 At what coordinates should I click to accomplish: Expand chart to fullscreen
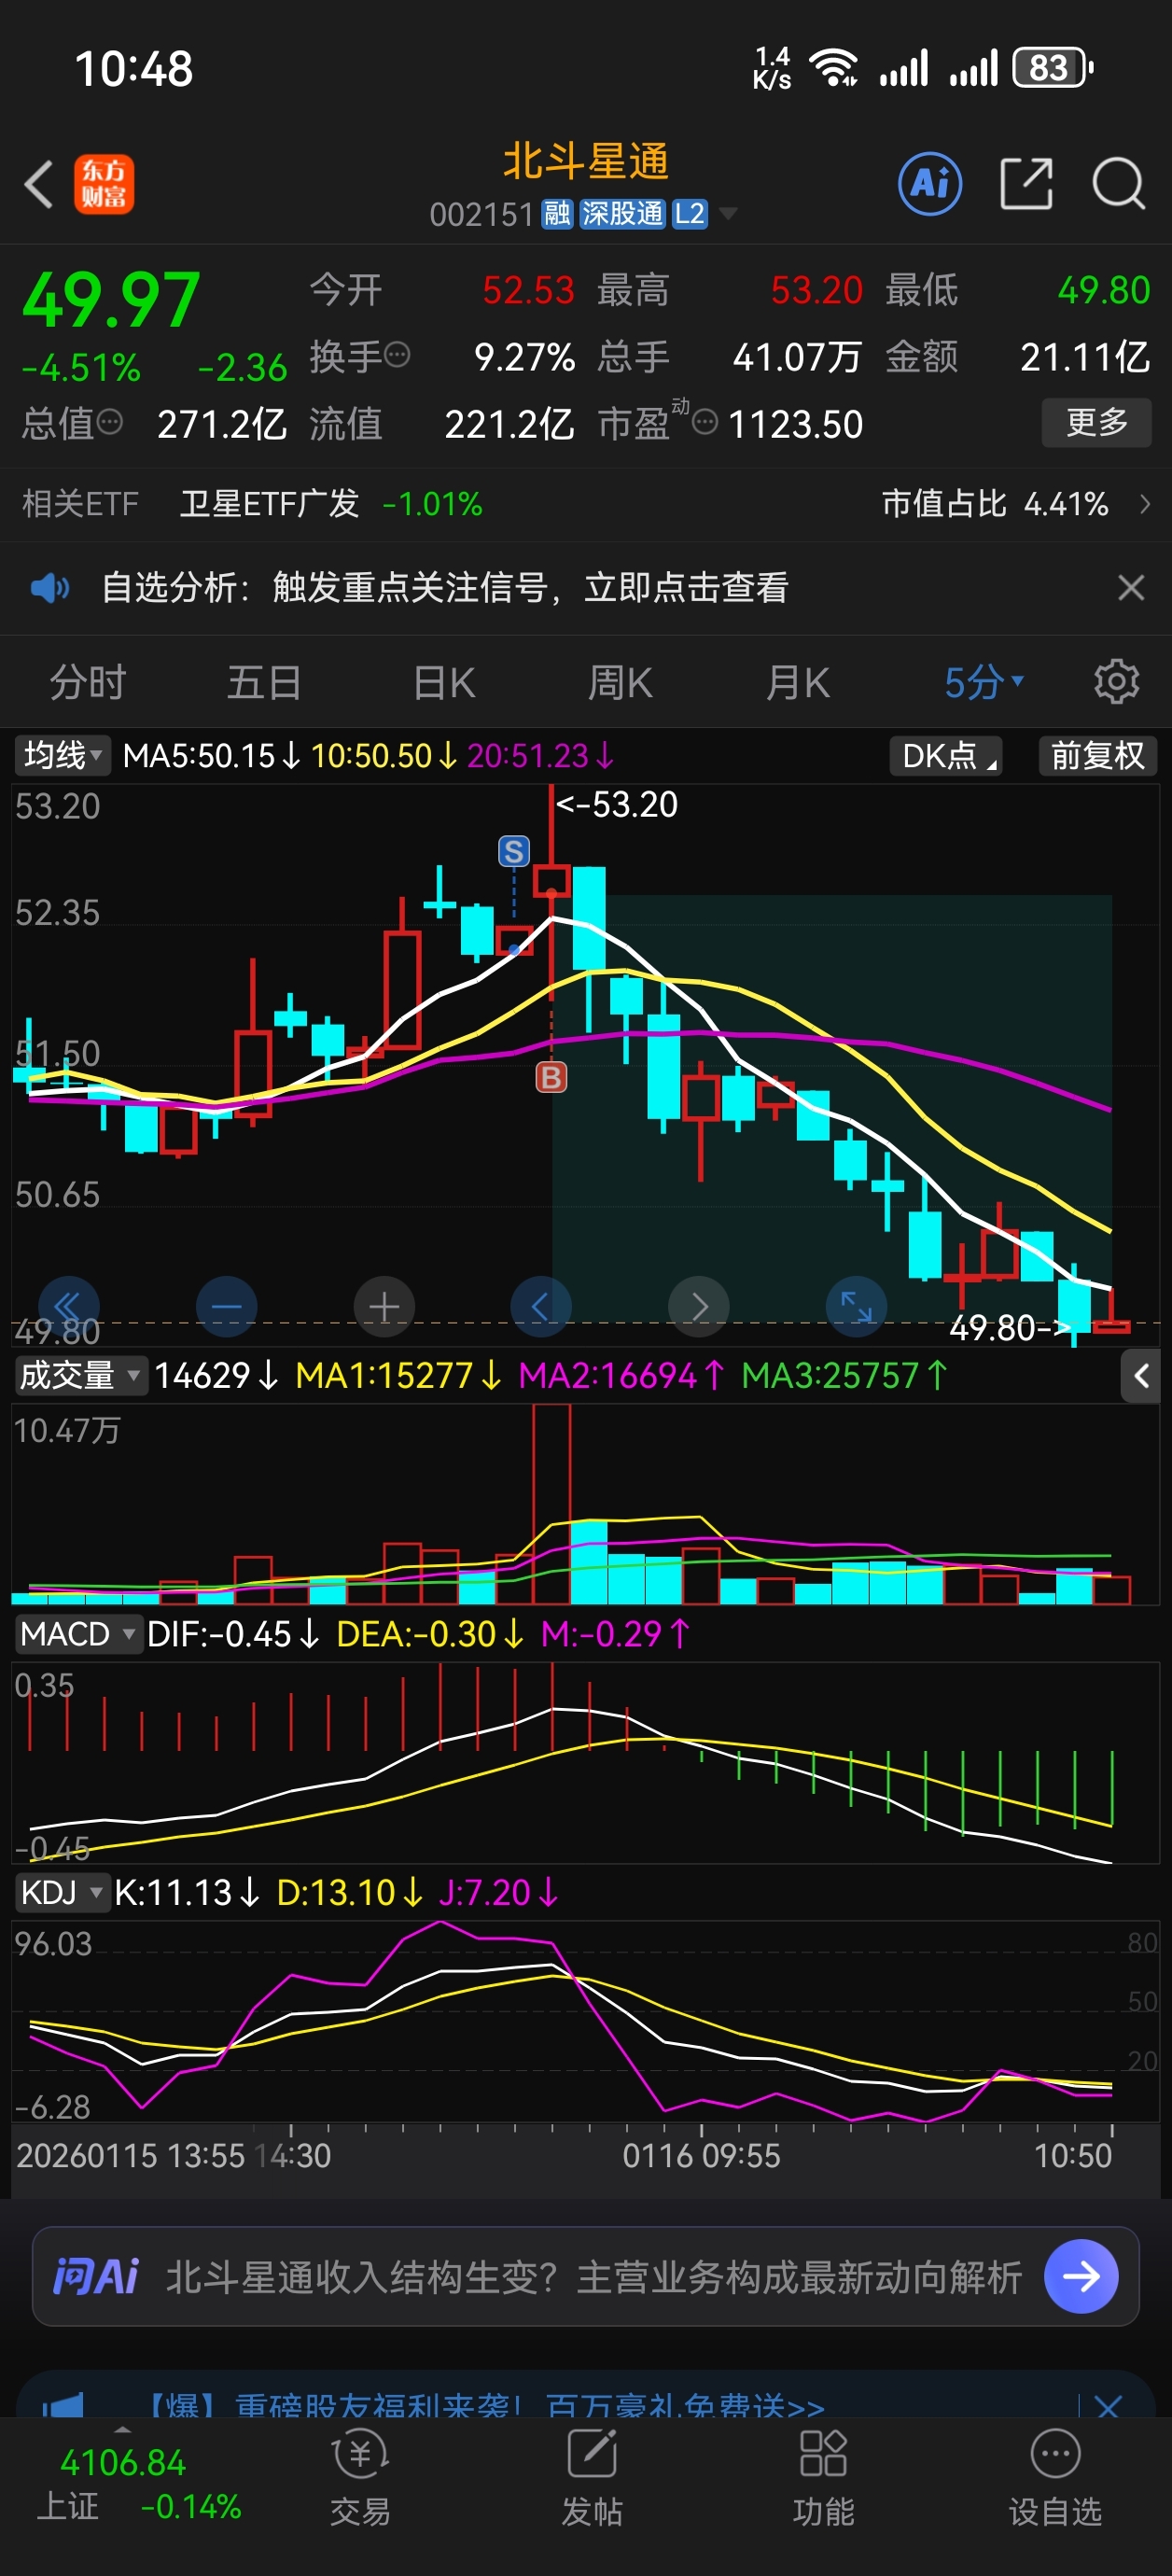click(x=856, y=1306)
